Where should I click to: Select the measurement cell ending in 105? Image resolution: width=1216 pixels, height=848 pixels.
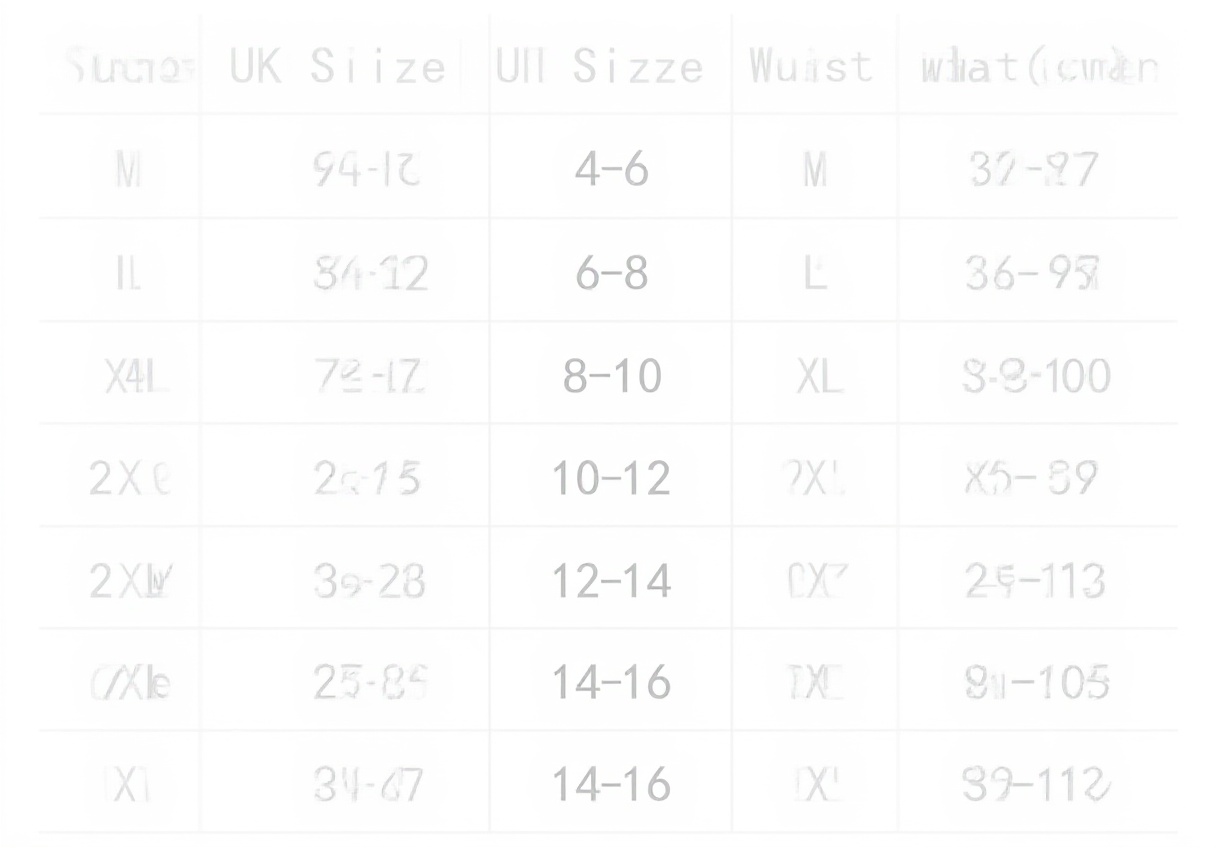[x=1036, y=684]
